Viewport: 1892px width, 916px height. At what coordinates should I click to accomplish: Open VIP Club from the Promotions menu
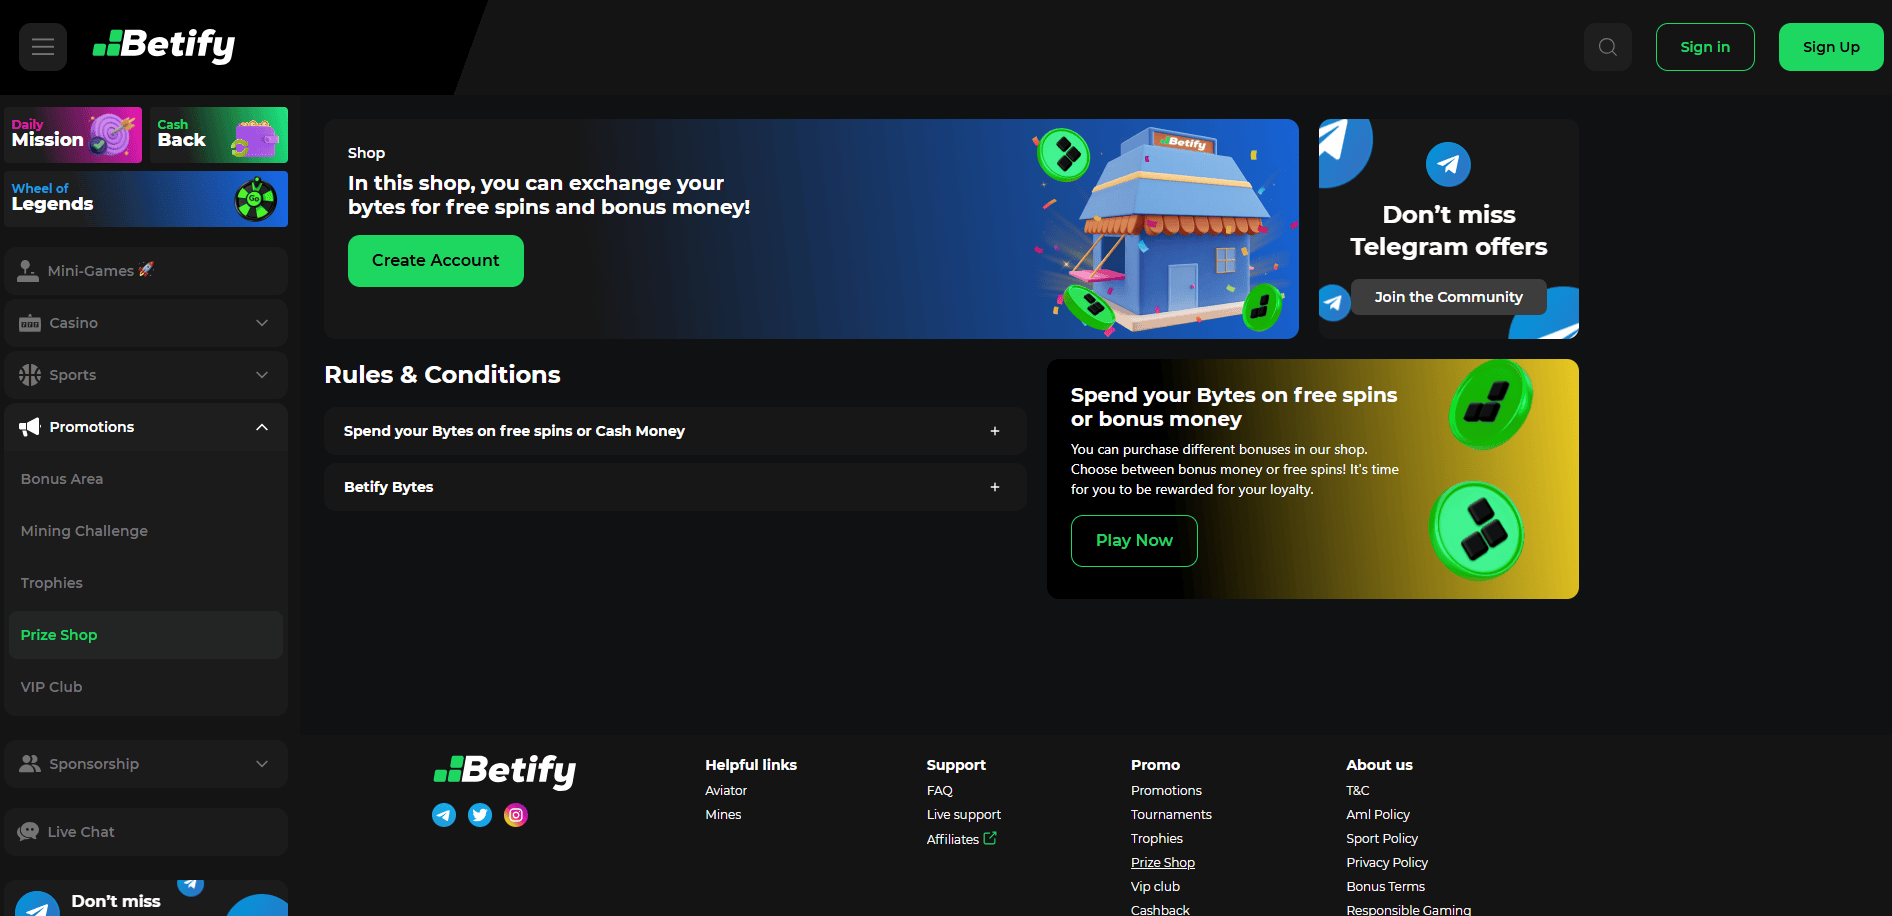(x=51, y=686)
